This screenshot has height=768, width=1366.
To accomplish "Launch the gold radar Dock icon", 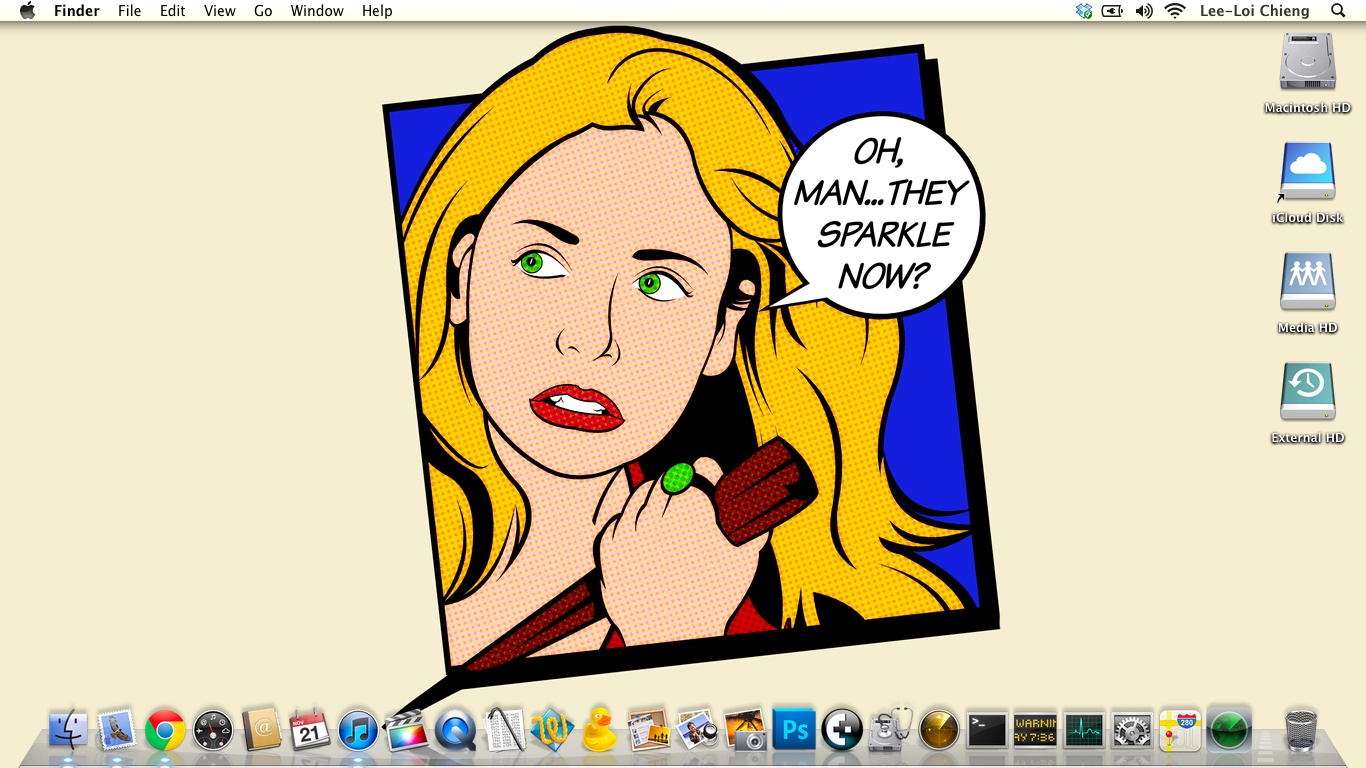I will [939, 730].
